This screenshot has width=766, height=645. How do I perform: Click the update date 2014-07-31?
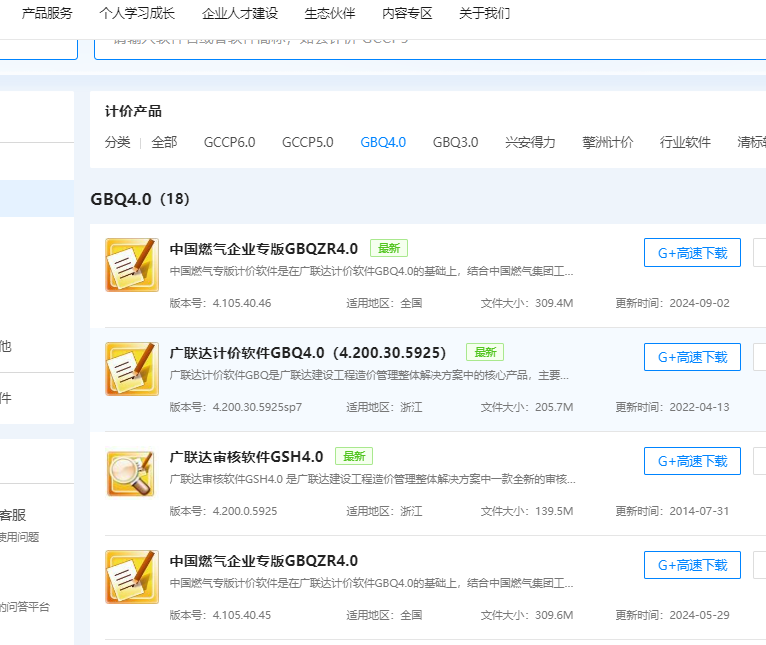pyautogui.click(x=700, y=511)
